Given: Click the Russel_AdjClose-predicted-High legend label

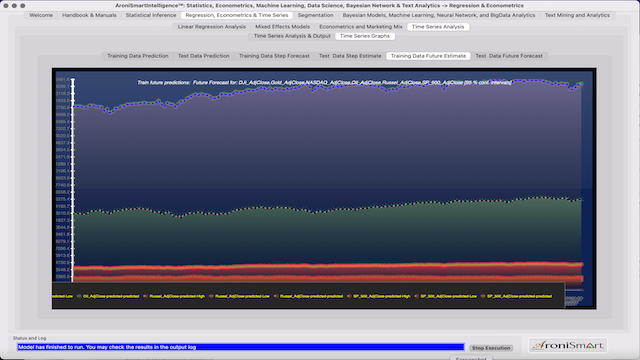Looking at the screenshot, I should pyautogui.click(x=177, y=296).
